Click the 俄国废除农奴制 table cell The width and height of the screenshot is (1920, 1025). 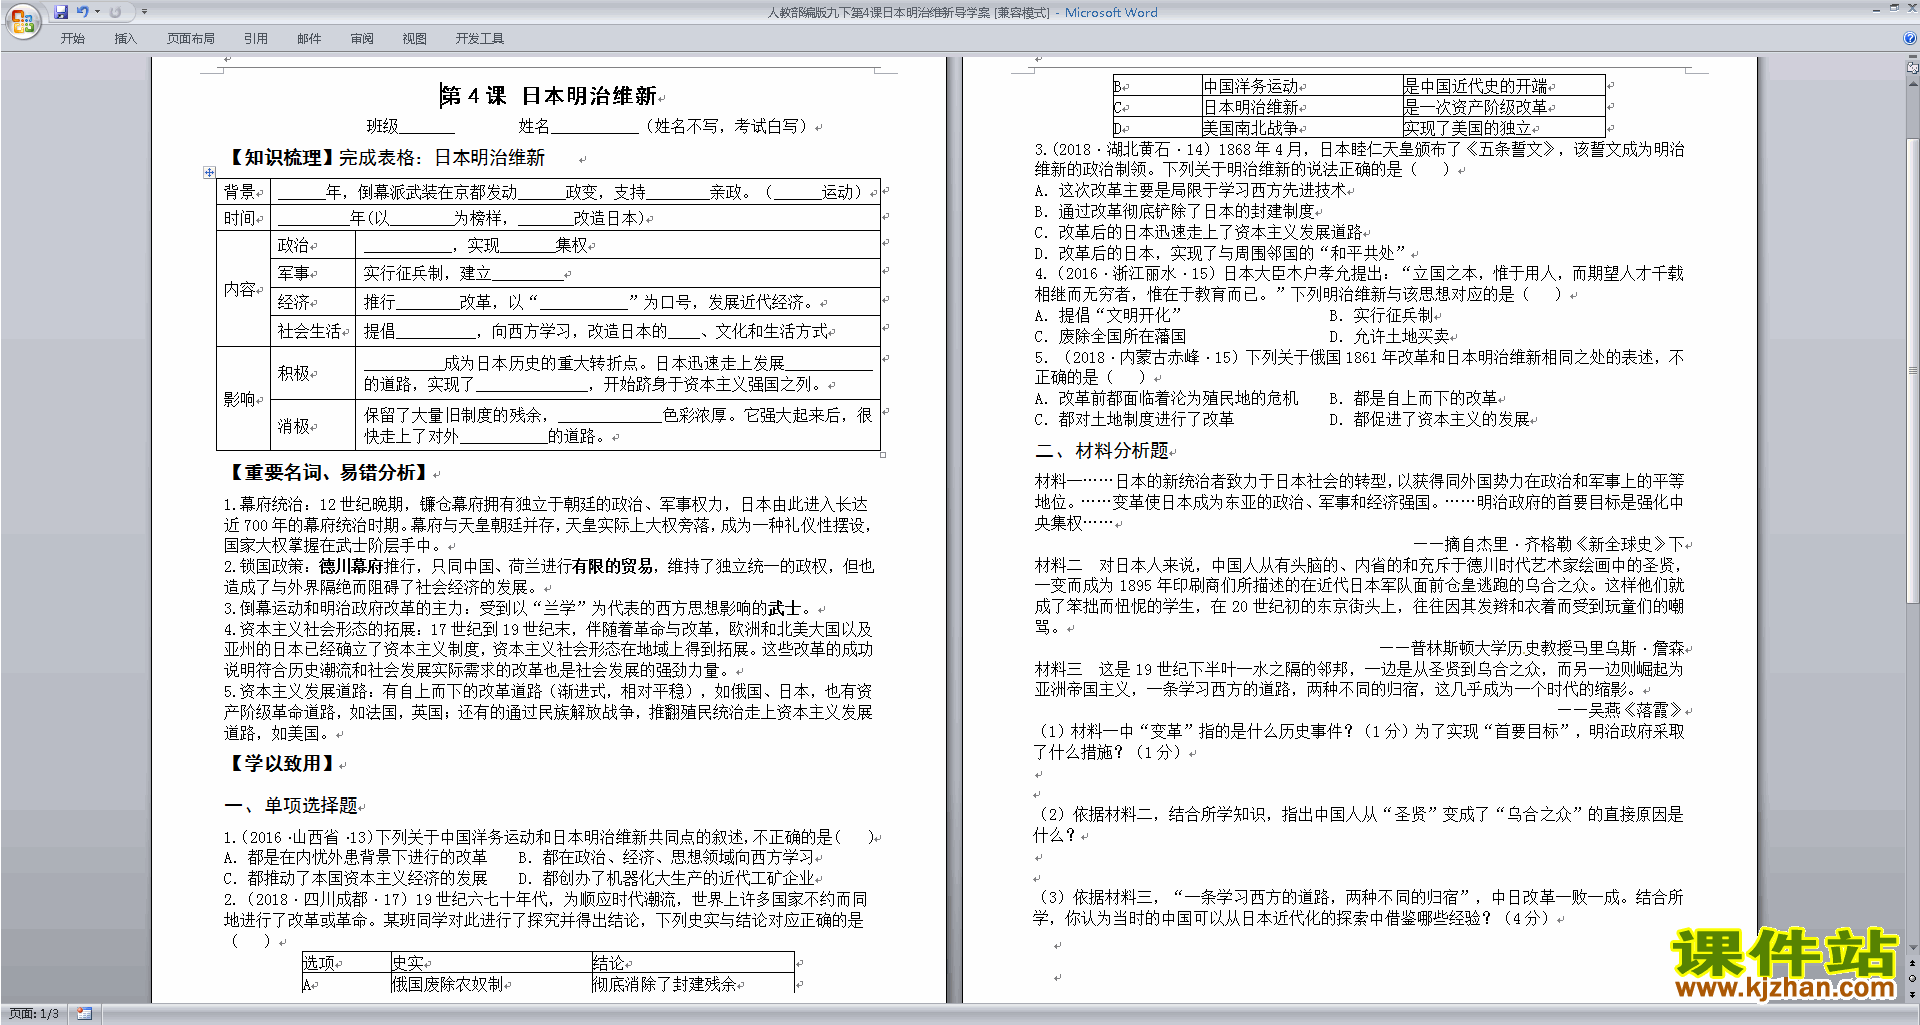tap(490, 984)
